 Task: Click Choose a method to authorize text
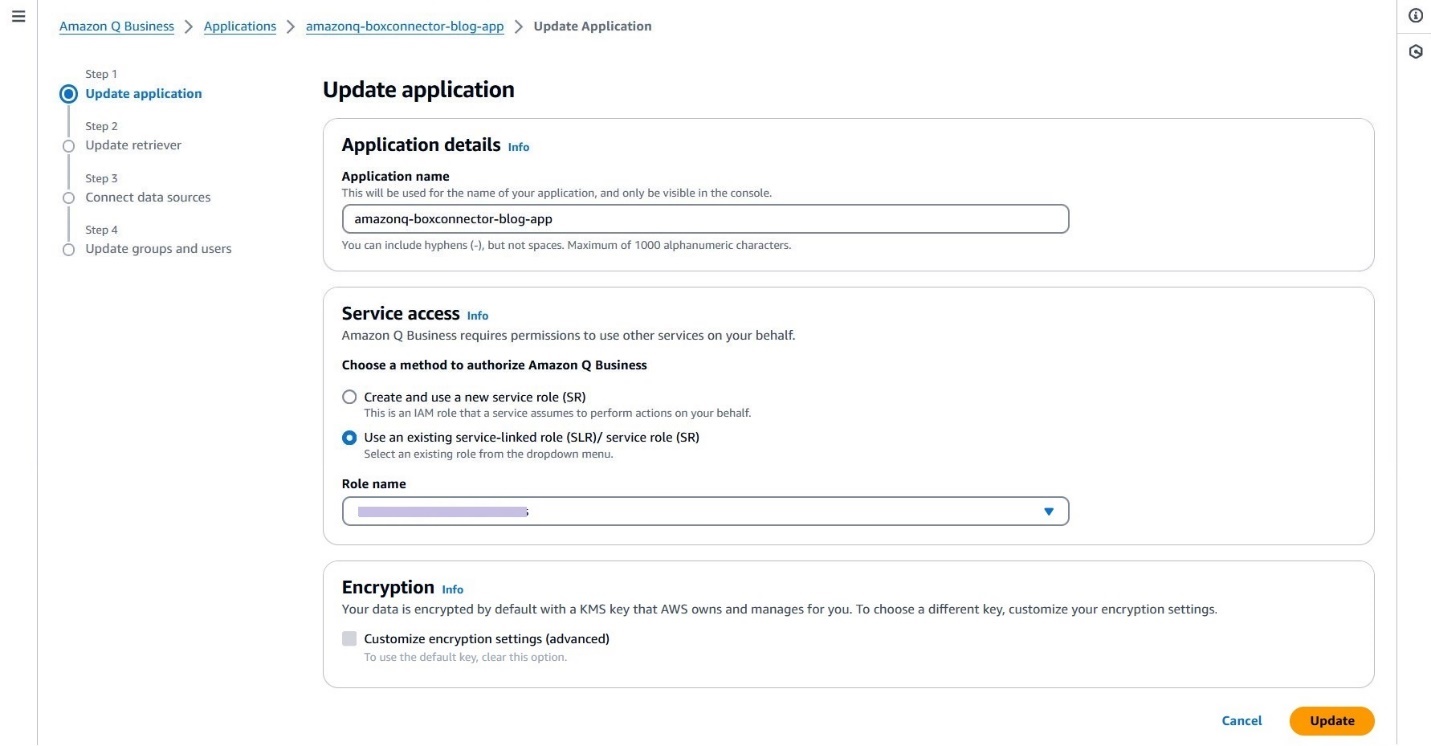(494, 365)
